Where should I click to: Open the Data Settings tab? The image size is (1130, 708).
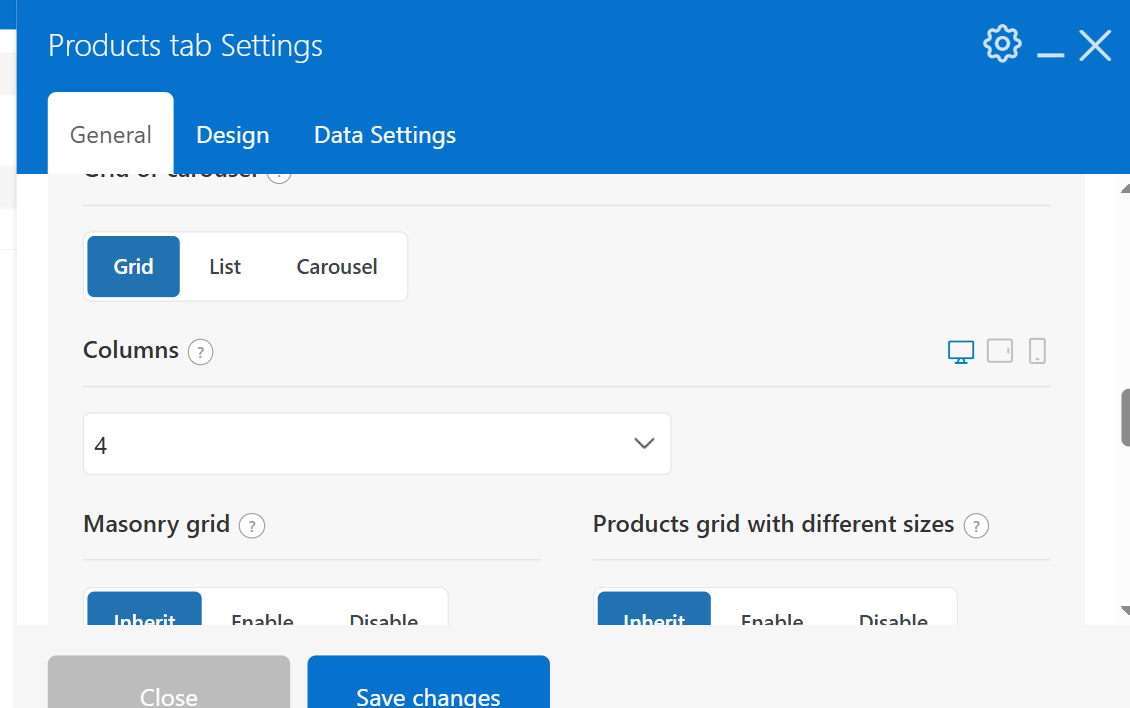pos(385,135)
